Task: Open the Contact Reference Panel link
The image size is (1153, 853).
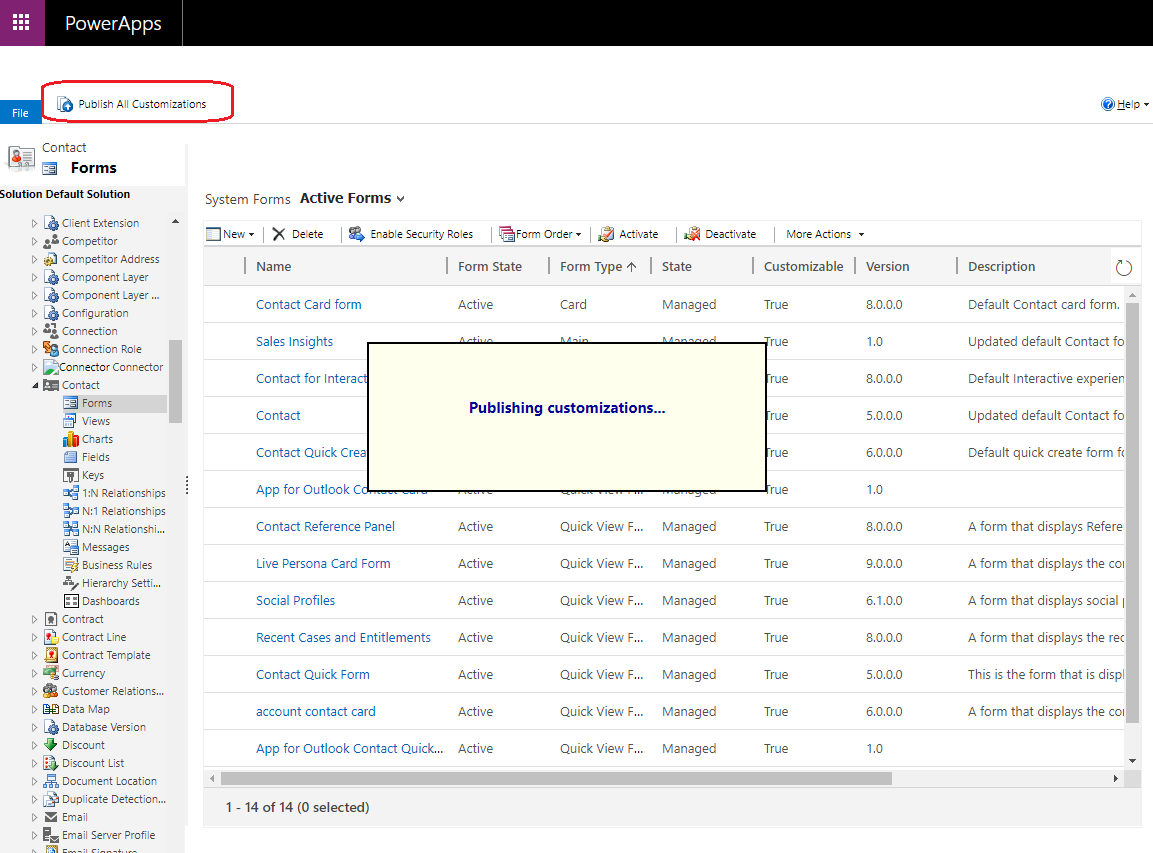Action: tap(325, 527)
